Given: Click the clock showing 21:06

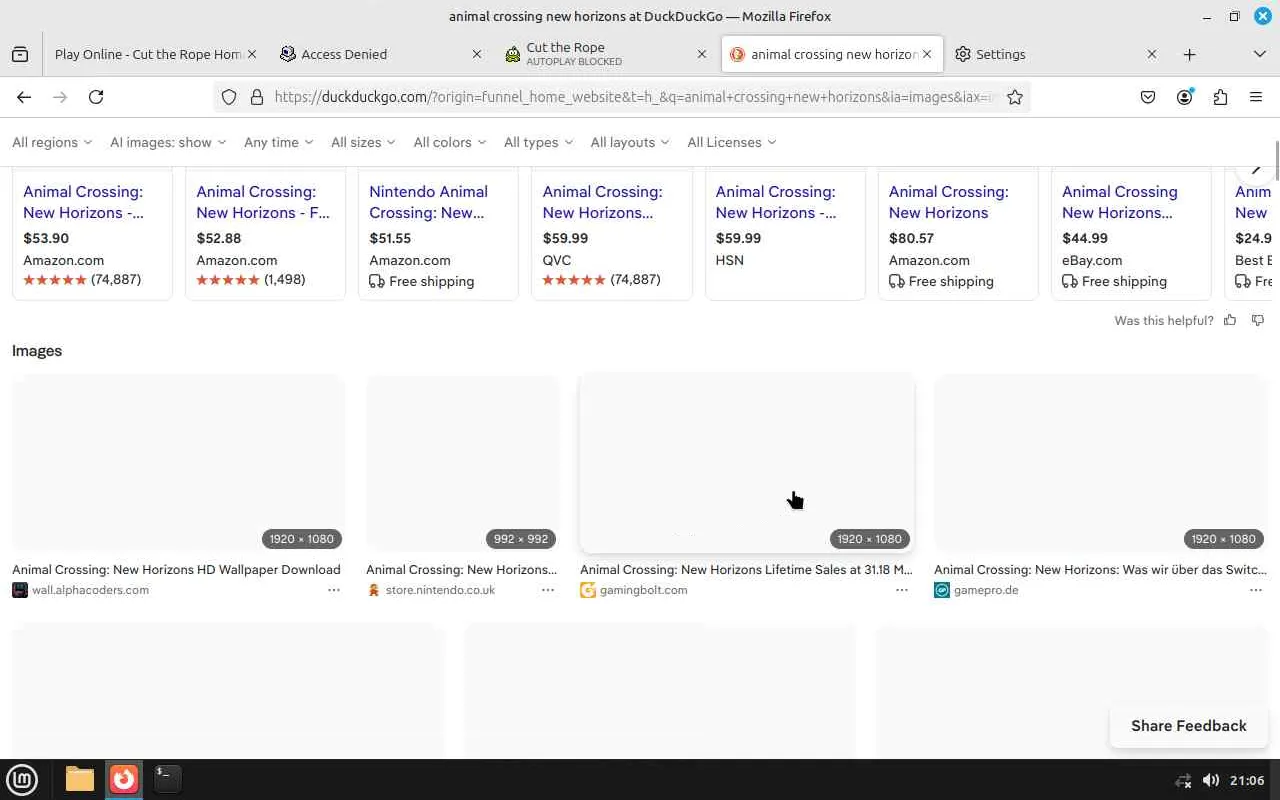Looking at the screenshot, I should (1247, 780).
